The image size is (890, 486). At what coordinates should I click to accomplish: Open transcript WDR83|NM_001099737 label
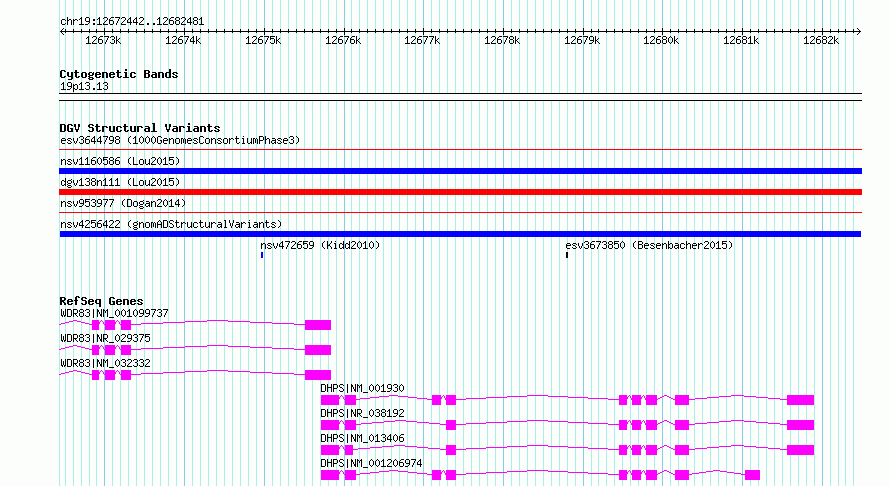tap(114, 313)
